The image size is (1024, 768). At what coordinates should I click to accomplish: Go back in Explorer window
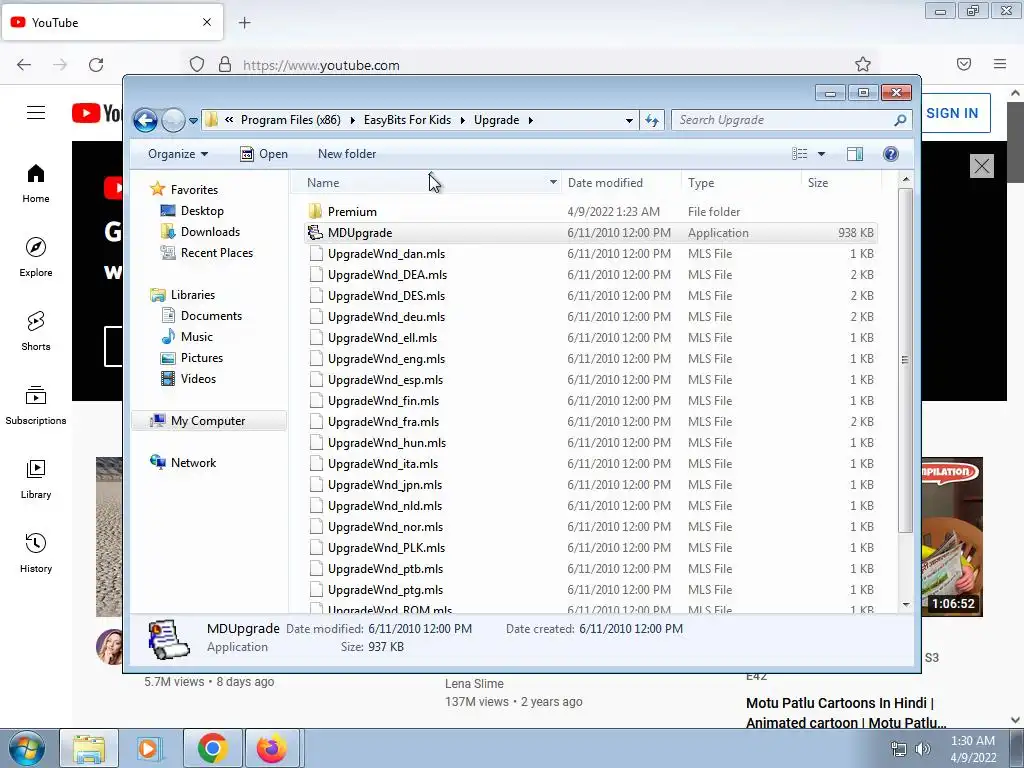click(145, 120)
